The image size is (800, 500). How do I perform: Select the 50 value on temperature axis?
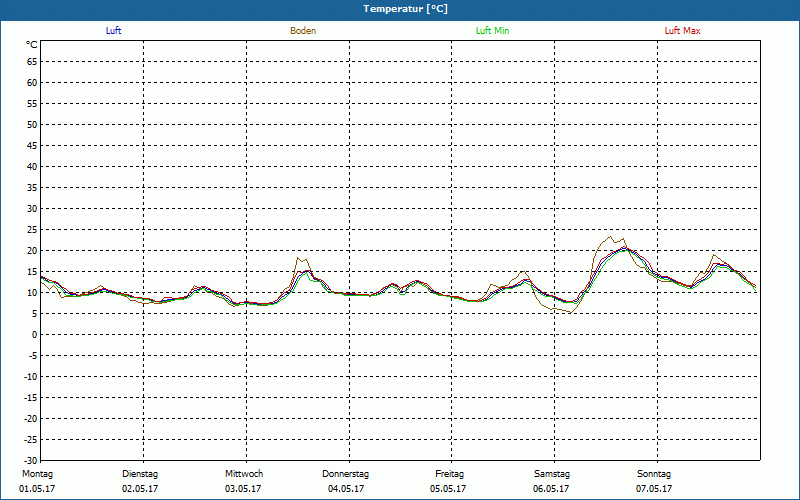[x=32, y=124]
